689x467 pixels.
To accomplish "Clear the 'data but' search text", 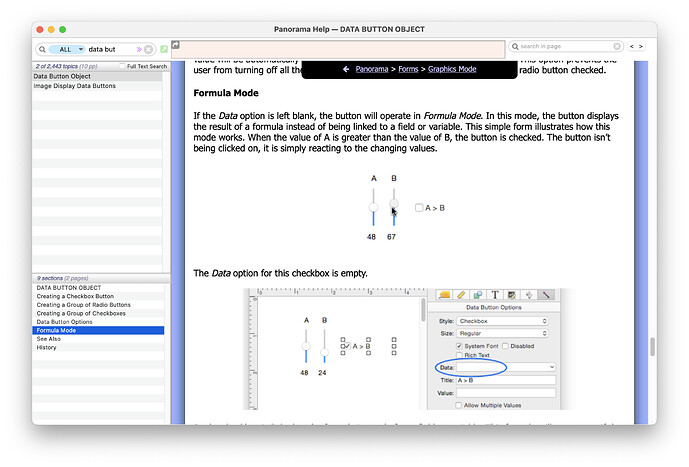I will click(149, 49).
